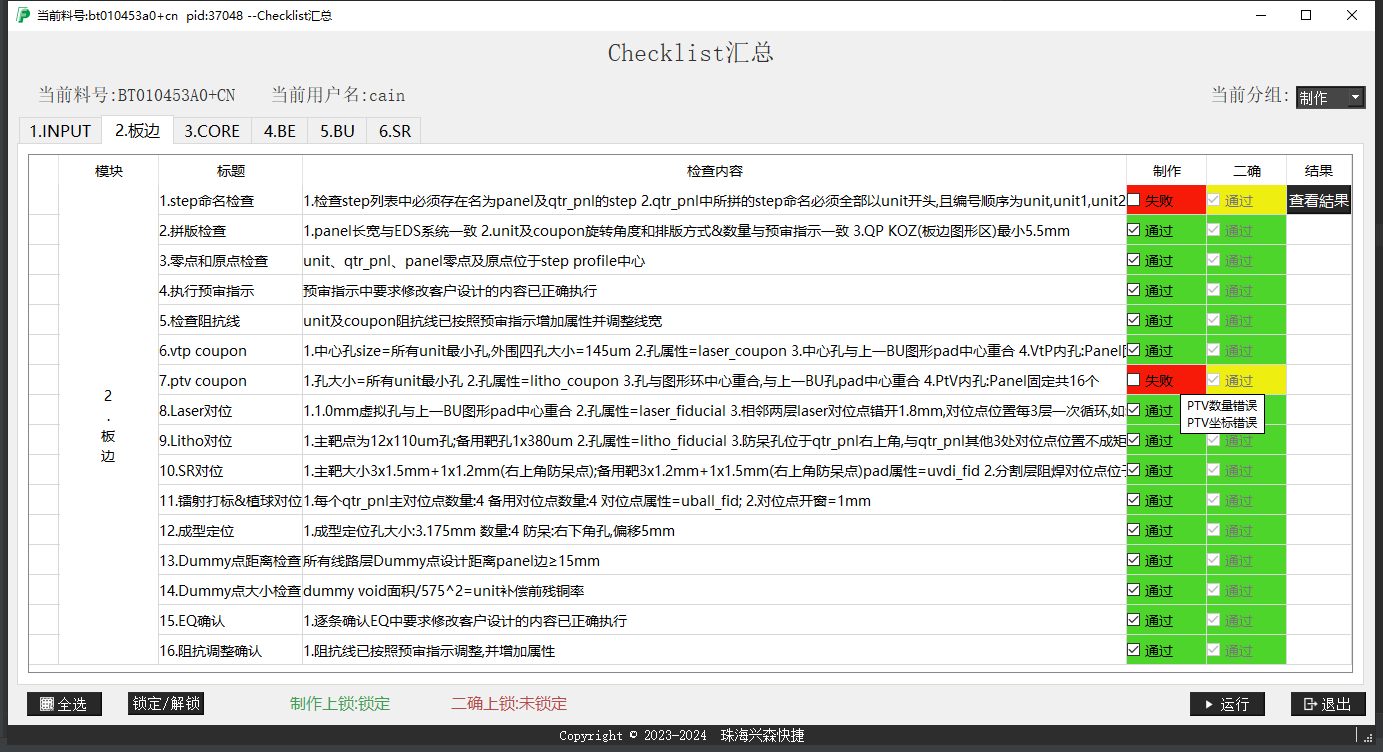Screen dimensions: 1383x752
Task: Switch to the 1.INPUT tab
Action: 60,130
